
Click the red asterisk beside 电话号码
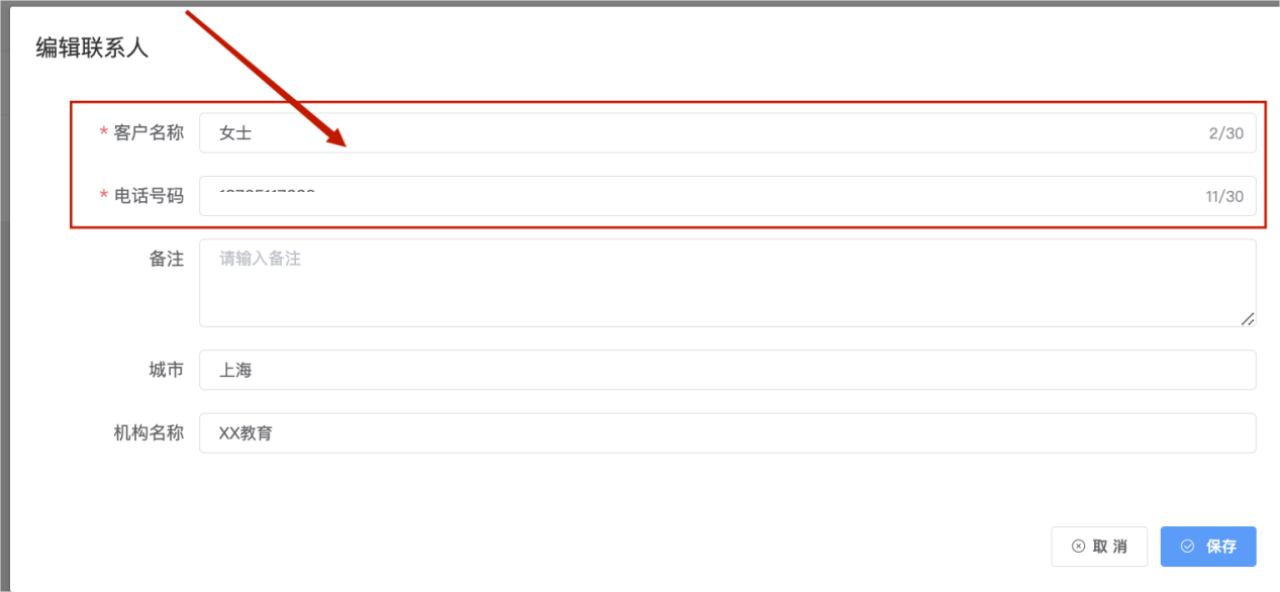click(x=104, y=197)
